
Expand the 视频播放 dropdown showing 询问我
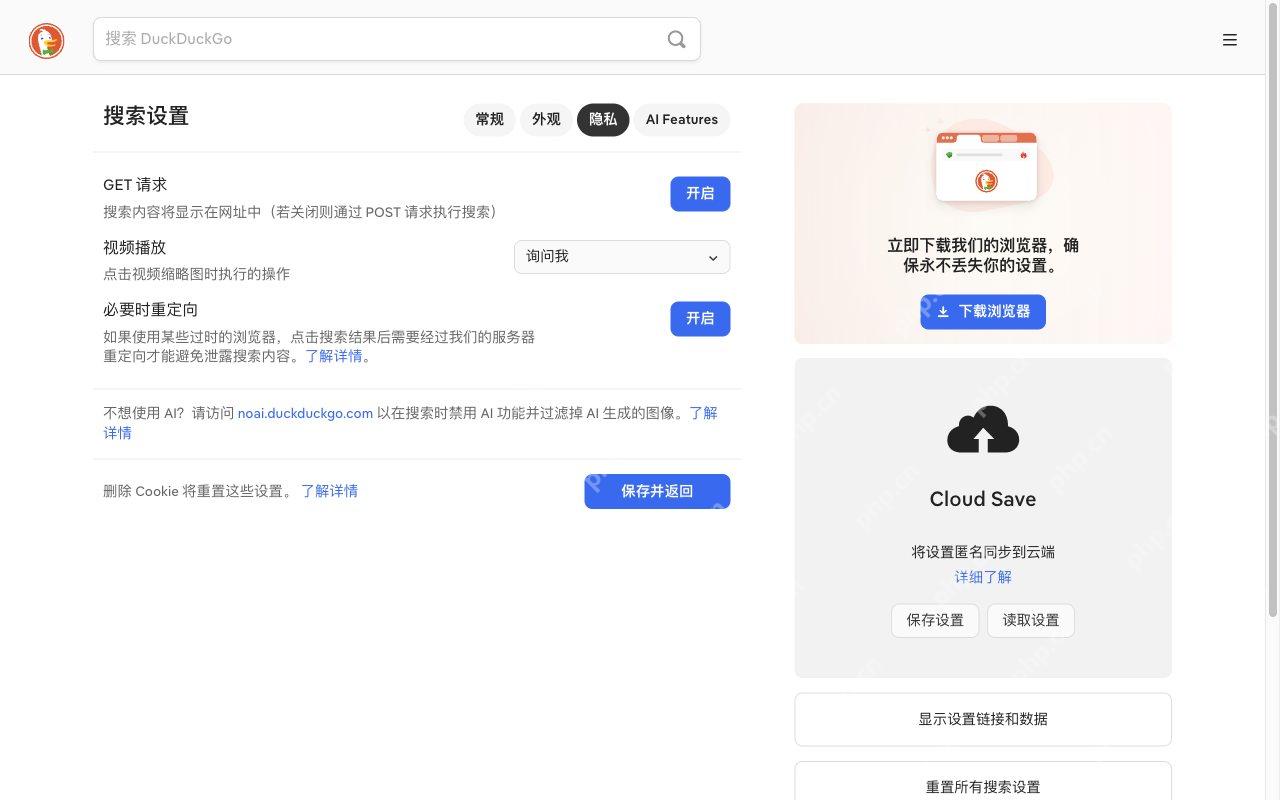pyautogui.click(x=622, y=257)
